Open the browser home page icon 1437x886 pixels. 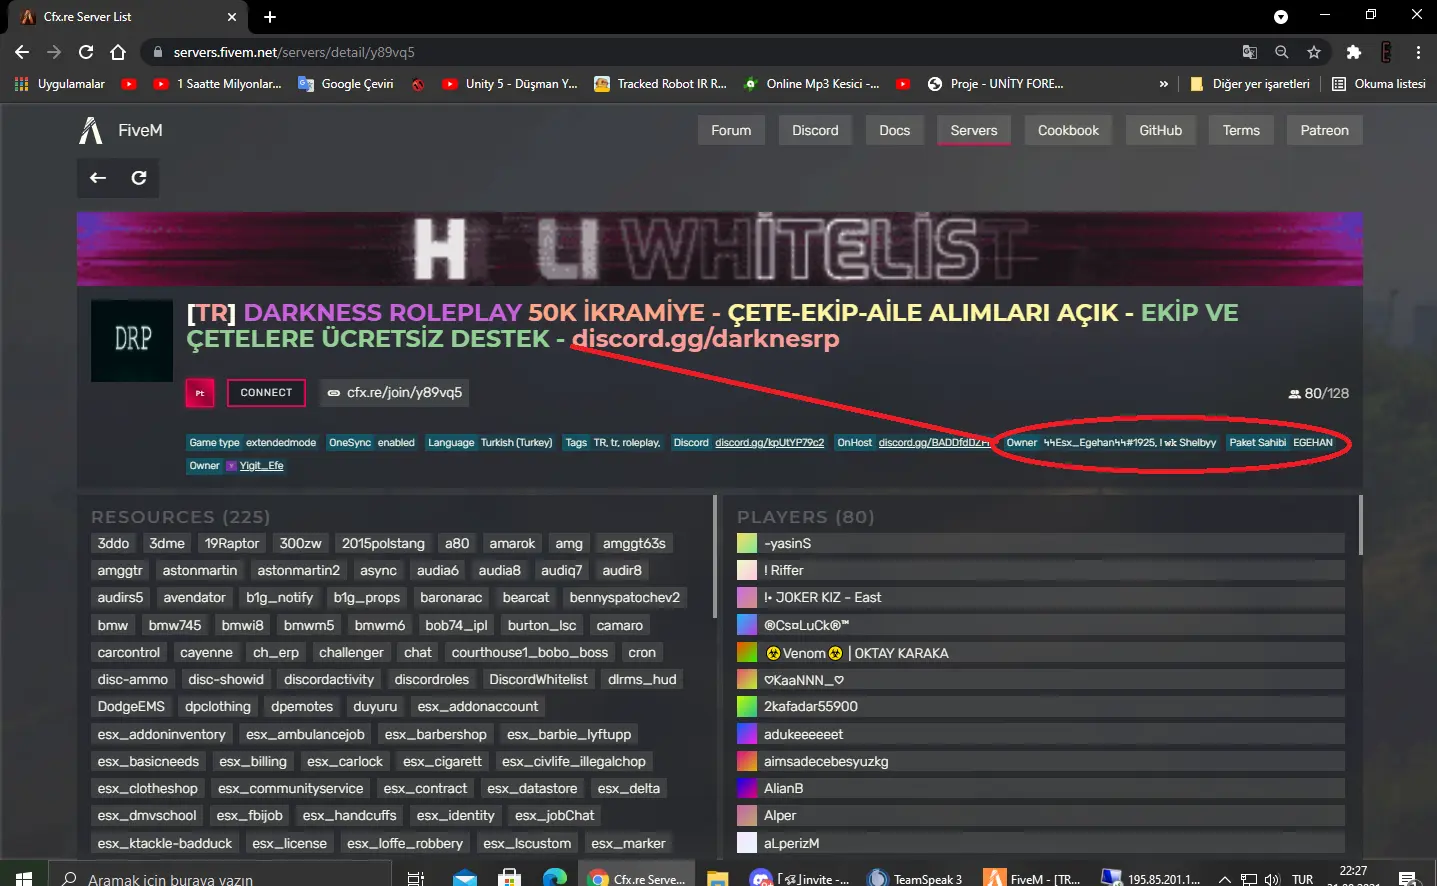(x=118, y=52)
